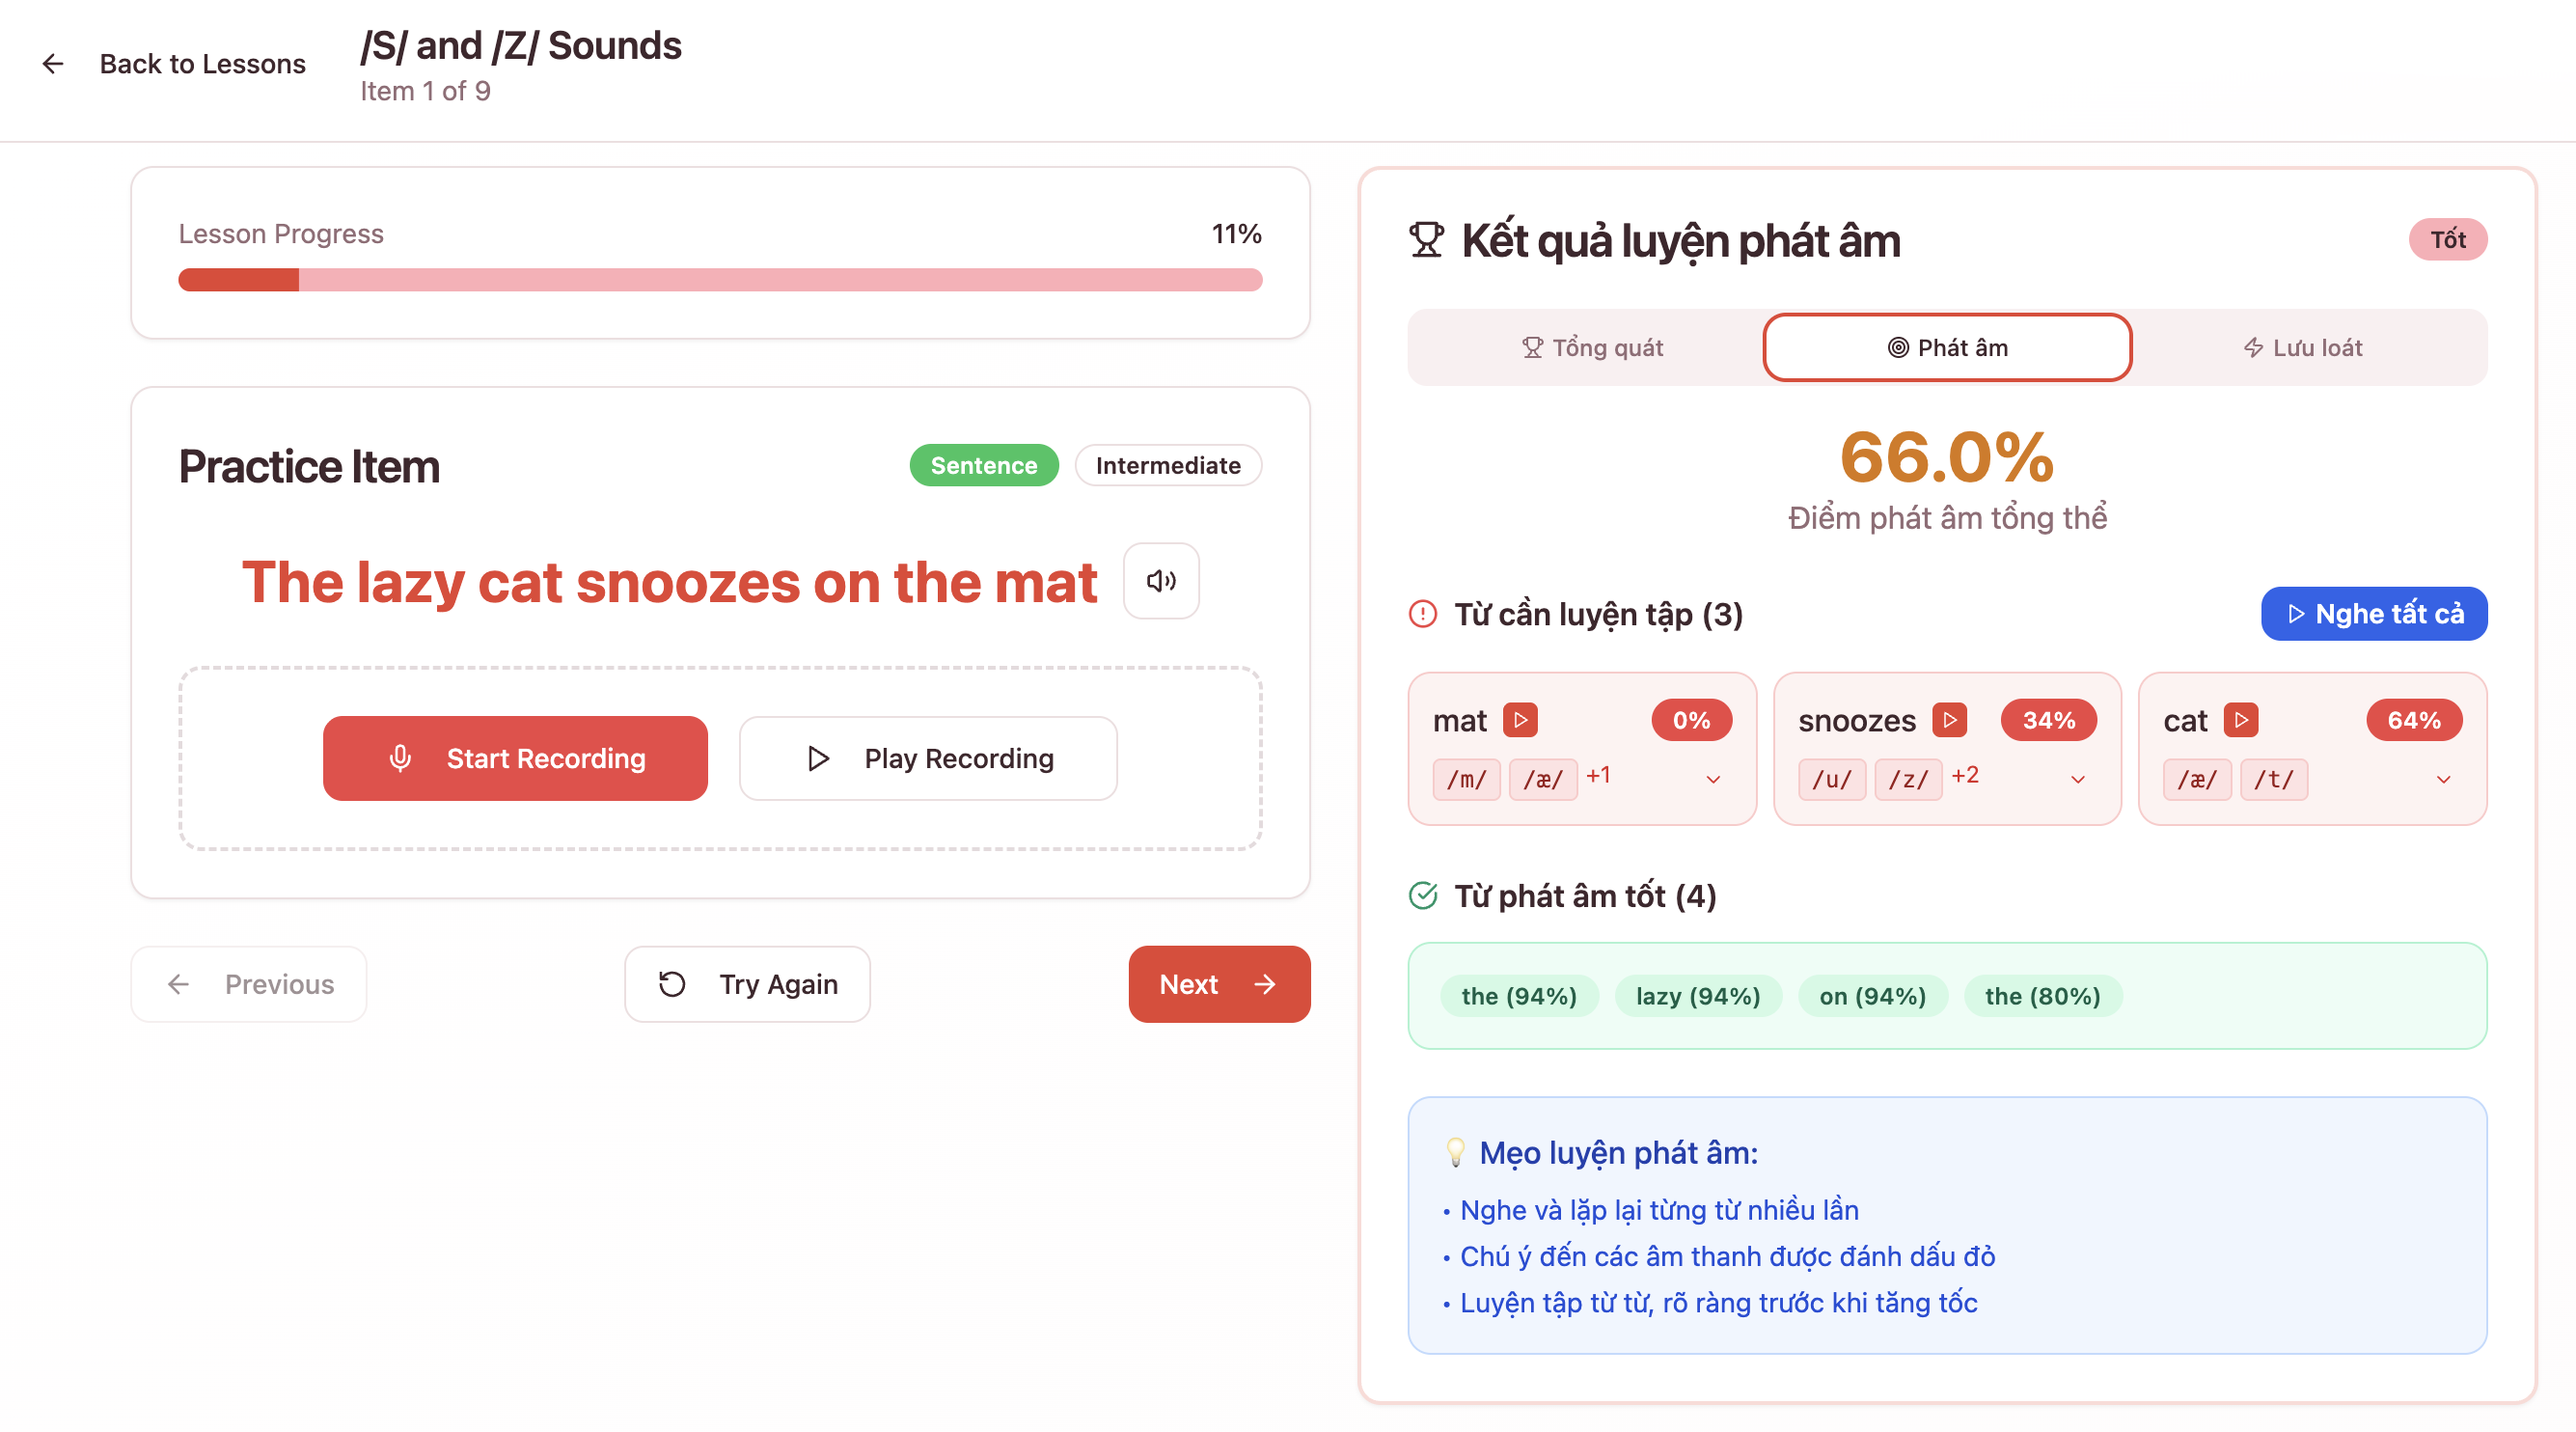Go to the Next practice item
Image resolution: width=2576 pixels, height=1432 pixels.
click(x=1218, y=984)
